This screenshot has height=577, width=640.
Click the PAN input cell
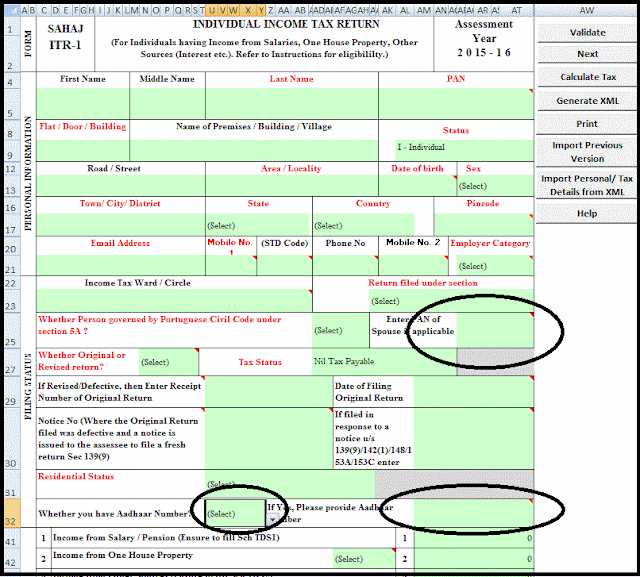tap(456, 104)
